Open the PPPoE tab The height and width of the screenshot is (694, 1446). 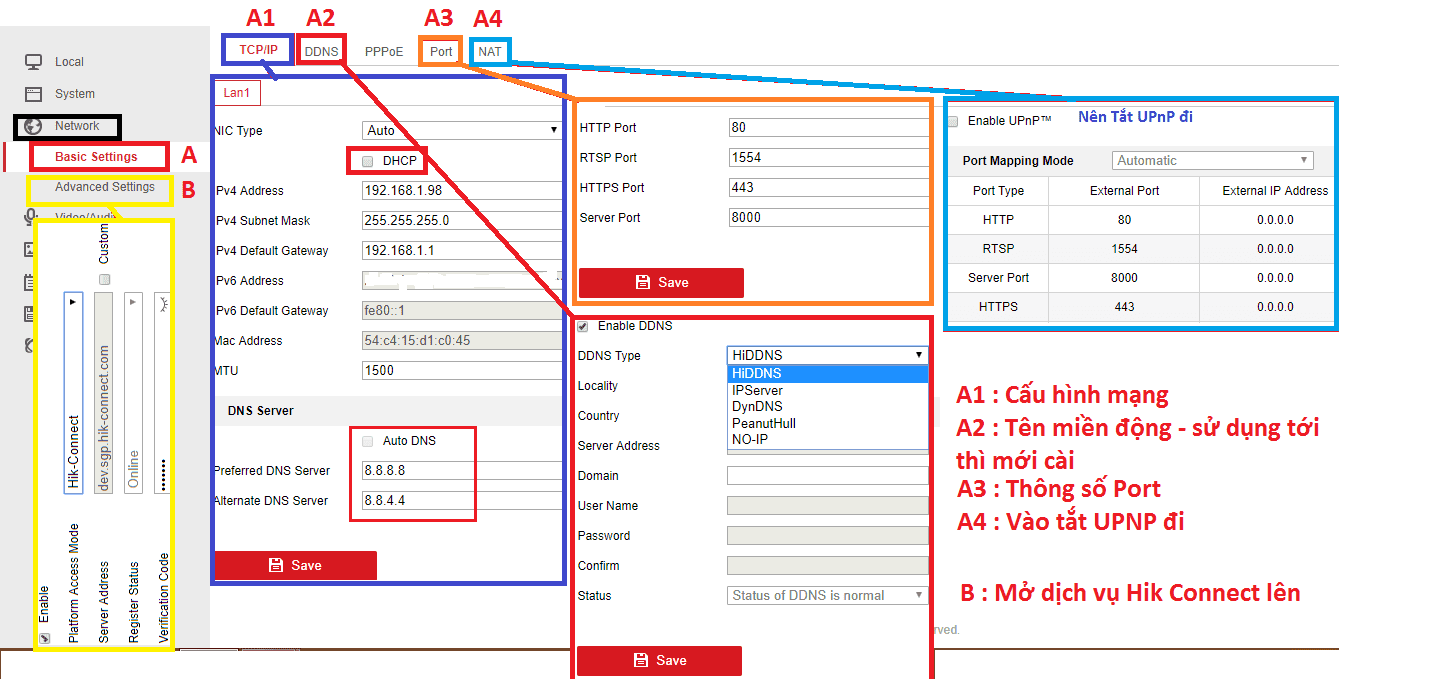coord(384,51)
